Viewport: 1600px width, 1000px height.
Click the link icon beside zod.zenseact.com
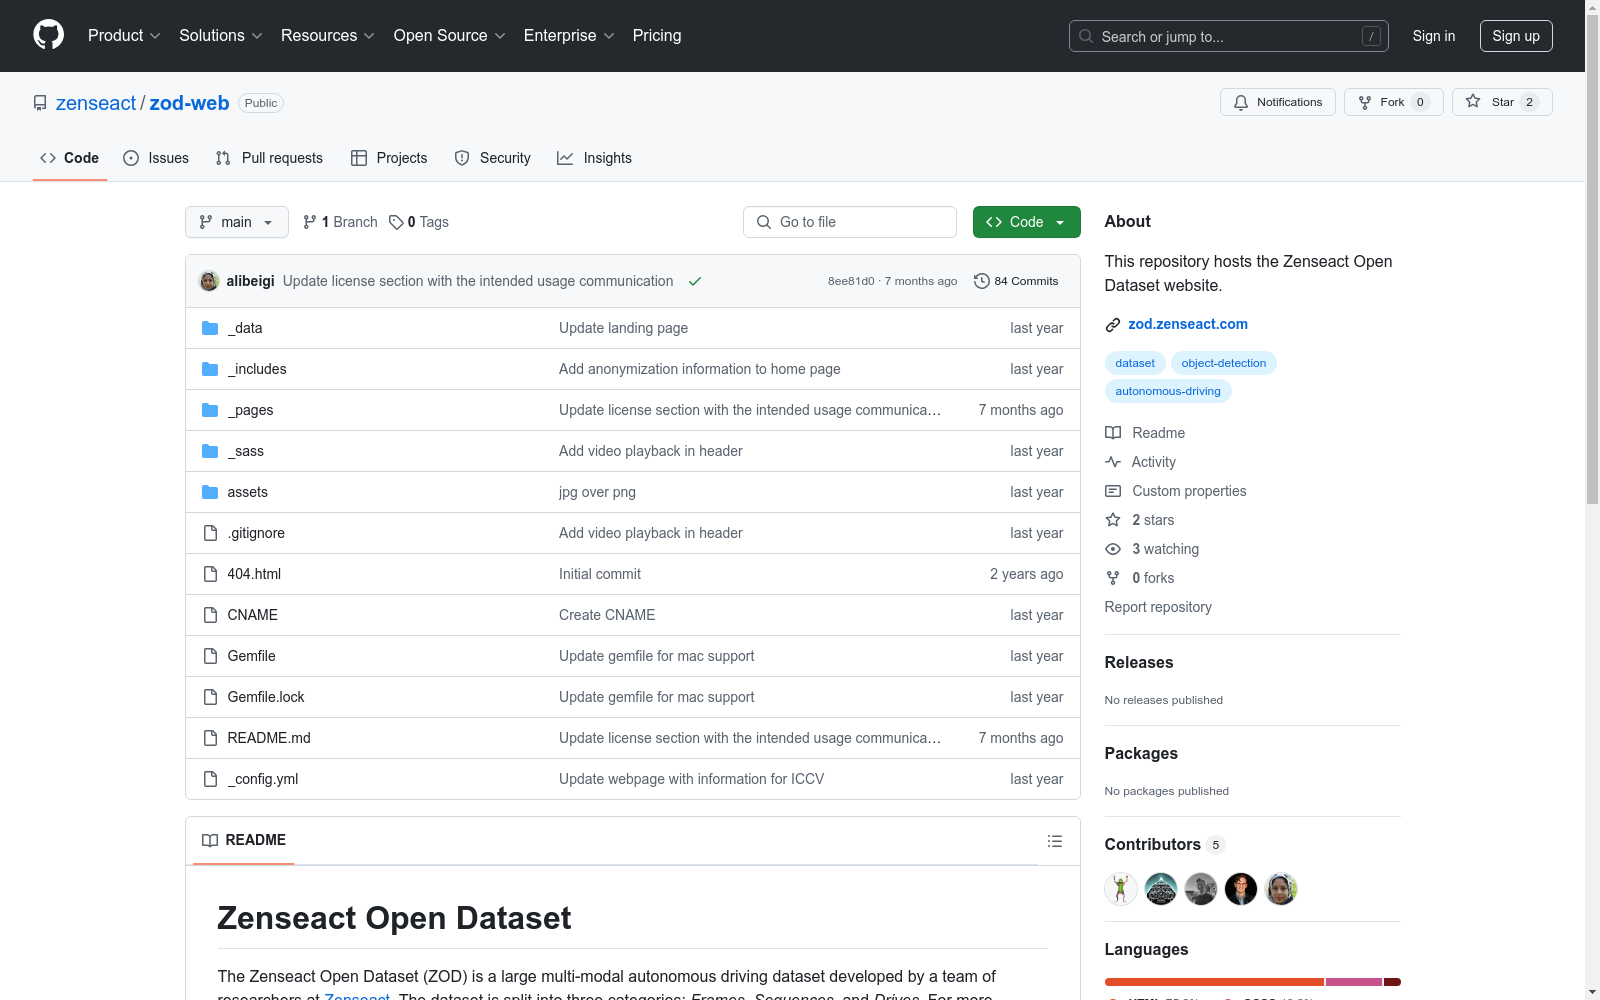(x=1113, y=324)
